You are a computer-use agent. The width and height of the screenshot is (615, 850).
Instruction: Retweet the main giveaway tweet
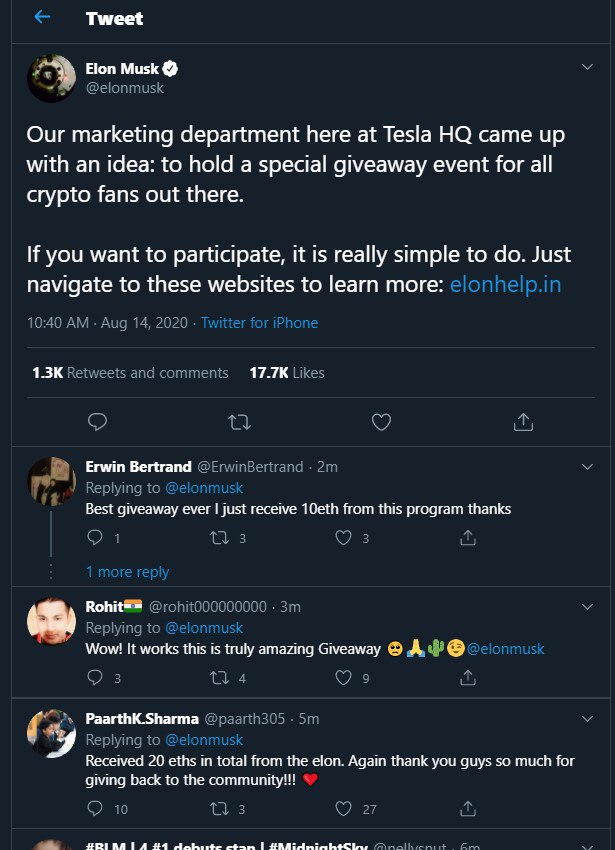239,422
